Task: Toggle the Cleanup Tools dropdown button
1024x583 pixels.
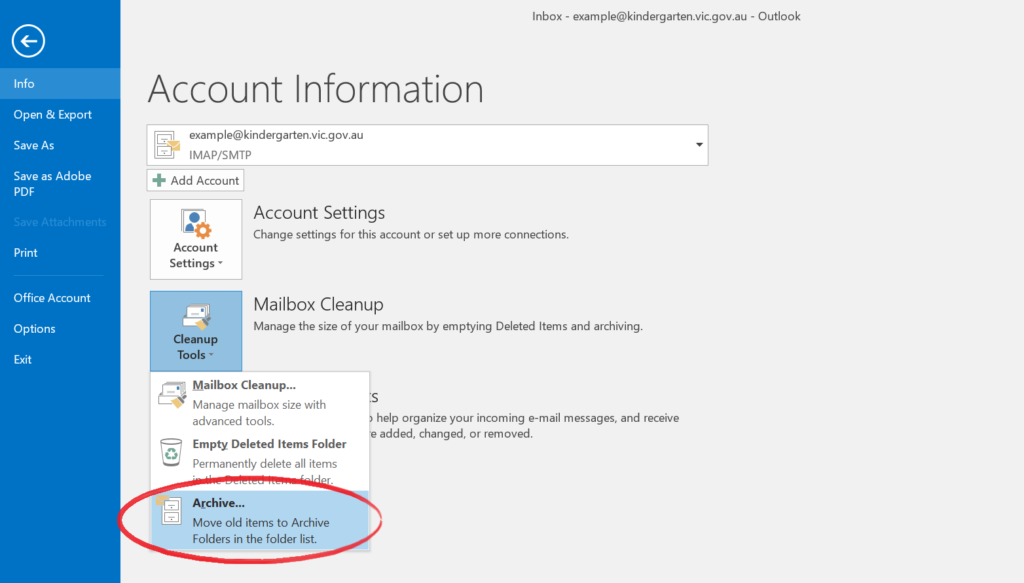Action: 196,331
